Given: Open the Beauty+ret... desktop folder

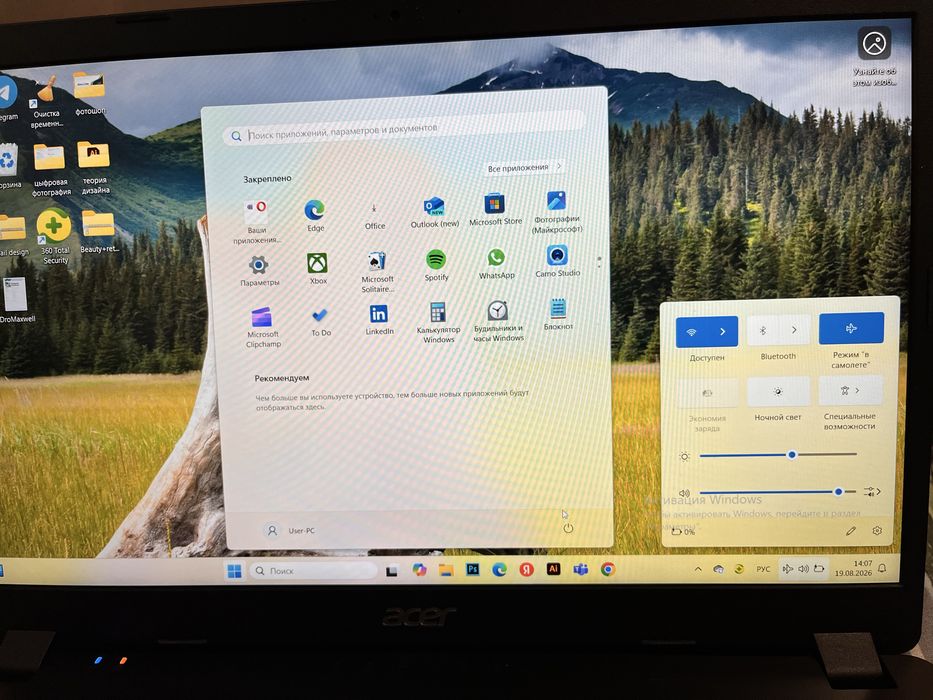Looking at the screenshot, I should (99, 232).
